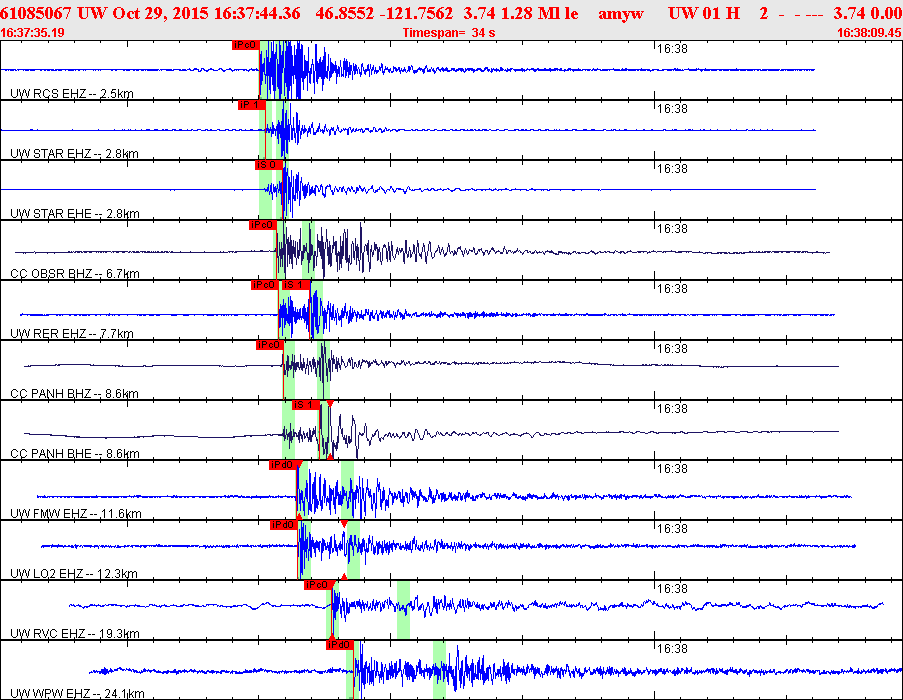Click the red triangle marker atop PANH BHE trace
903x700 pixels.
(x=329, y=404)
